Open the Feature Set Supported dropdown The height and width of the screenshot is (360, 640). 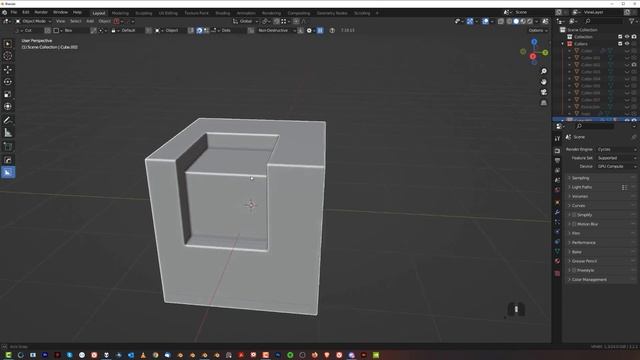616,158
